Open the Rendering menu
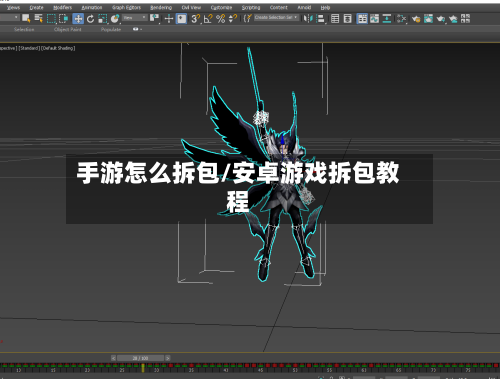 pos(161,7)
